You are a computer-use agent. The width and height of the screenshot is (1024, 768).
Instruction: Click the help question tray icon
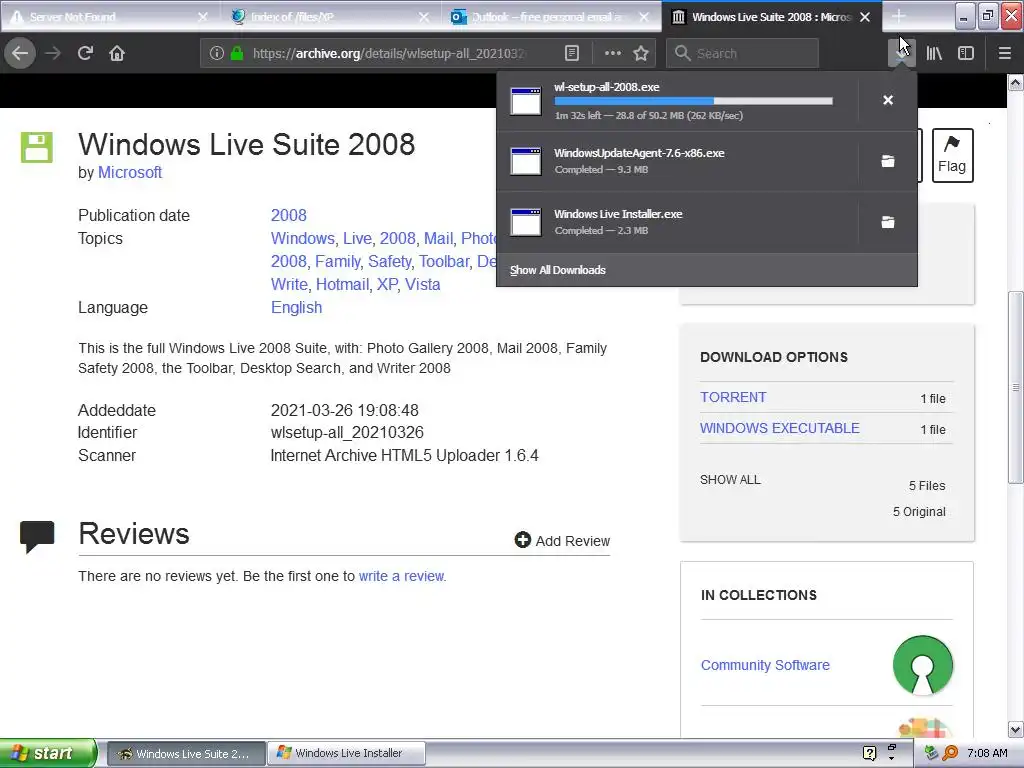pos(869,753)
